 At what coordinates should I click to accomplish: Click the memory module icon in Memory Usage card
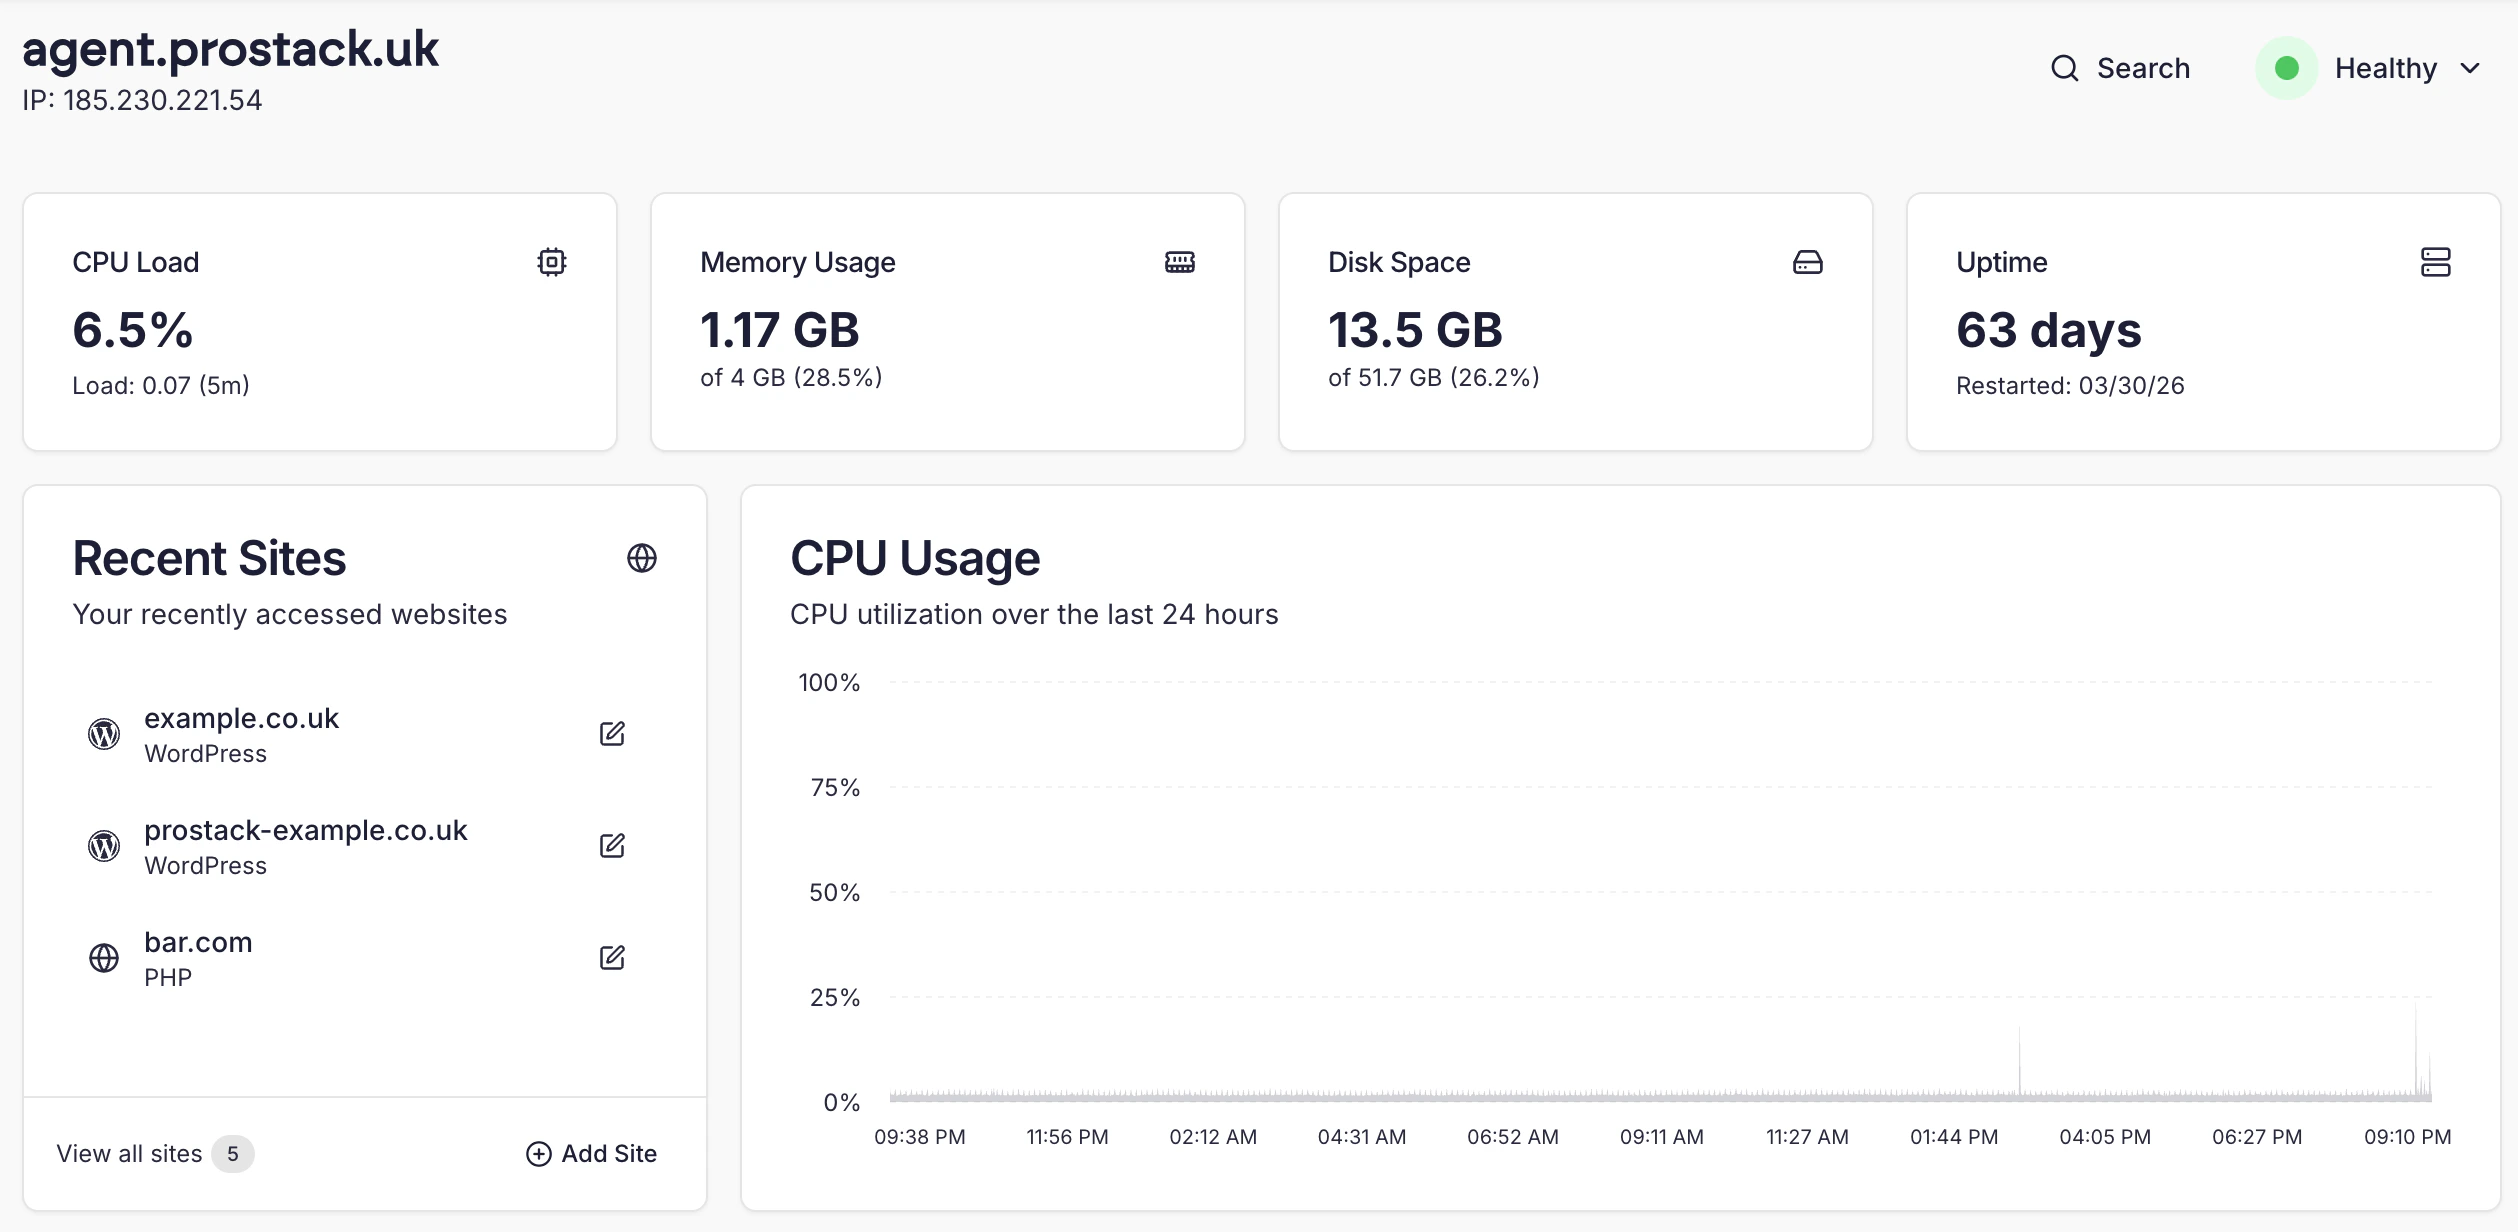[x=1180, y=262]
